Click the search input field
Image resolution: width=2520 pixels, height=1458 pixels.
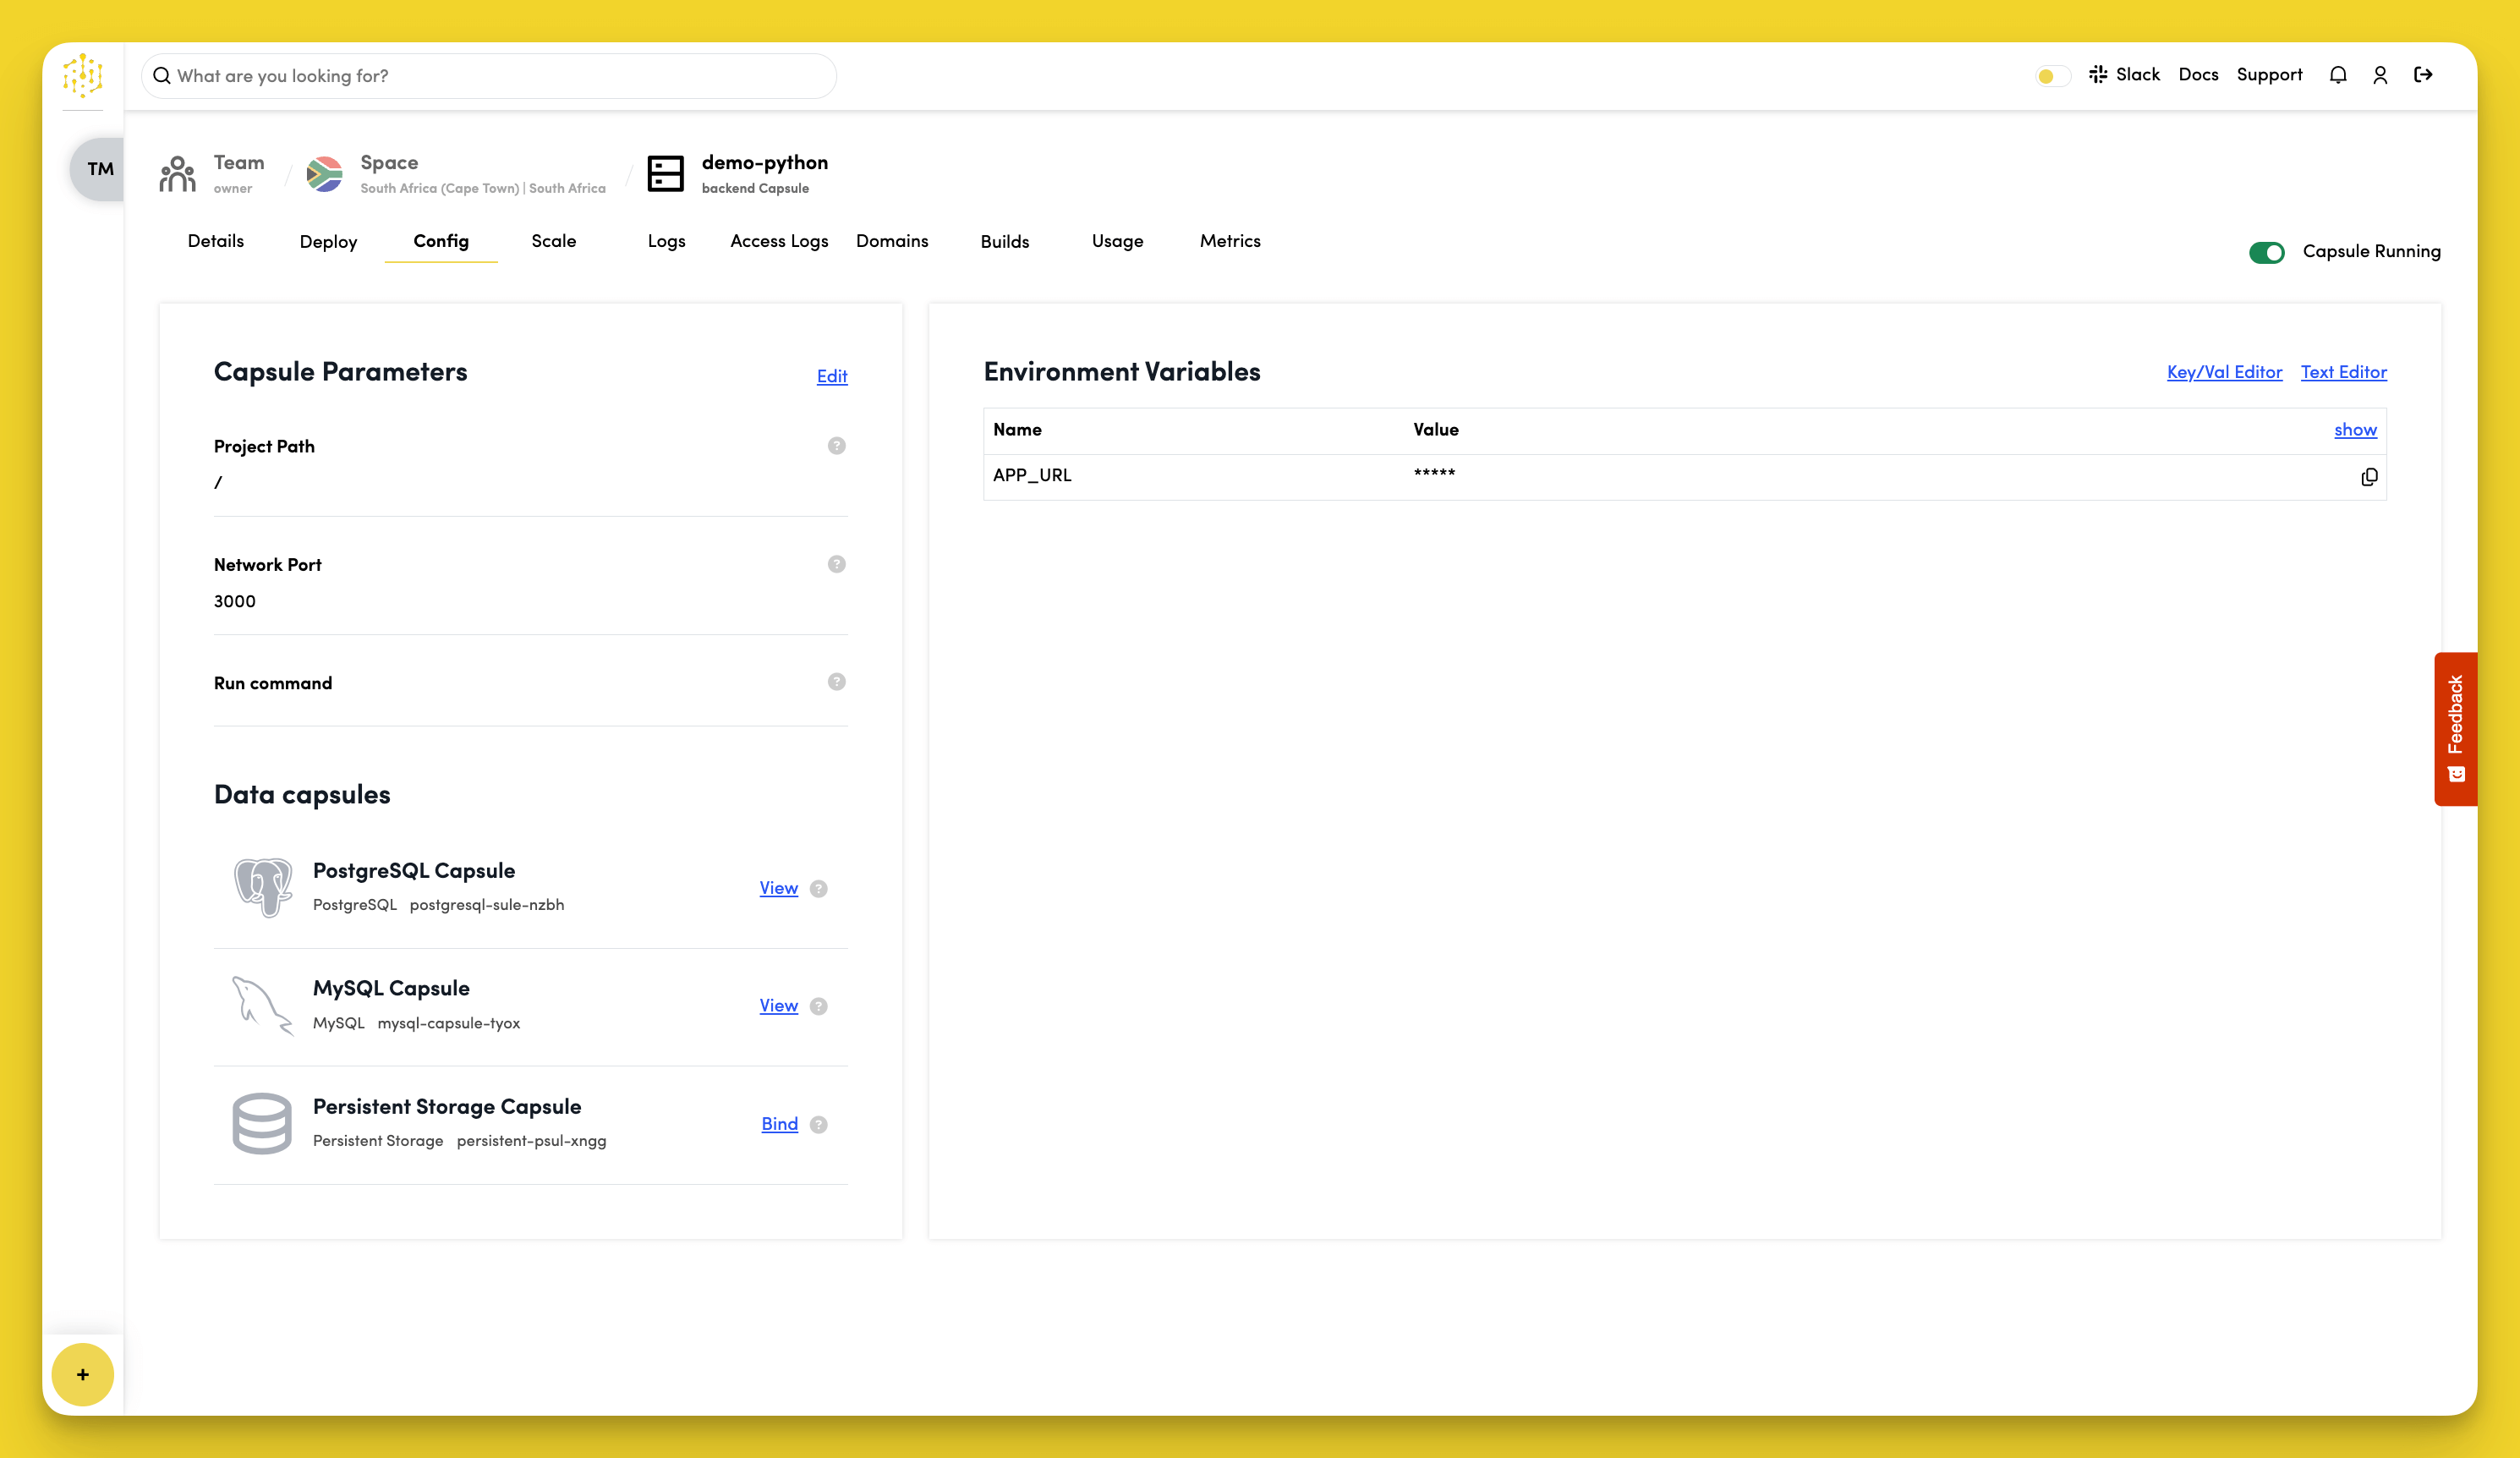pyautogui.click(x=490, y=75)
